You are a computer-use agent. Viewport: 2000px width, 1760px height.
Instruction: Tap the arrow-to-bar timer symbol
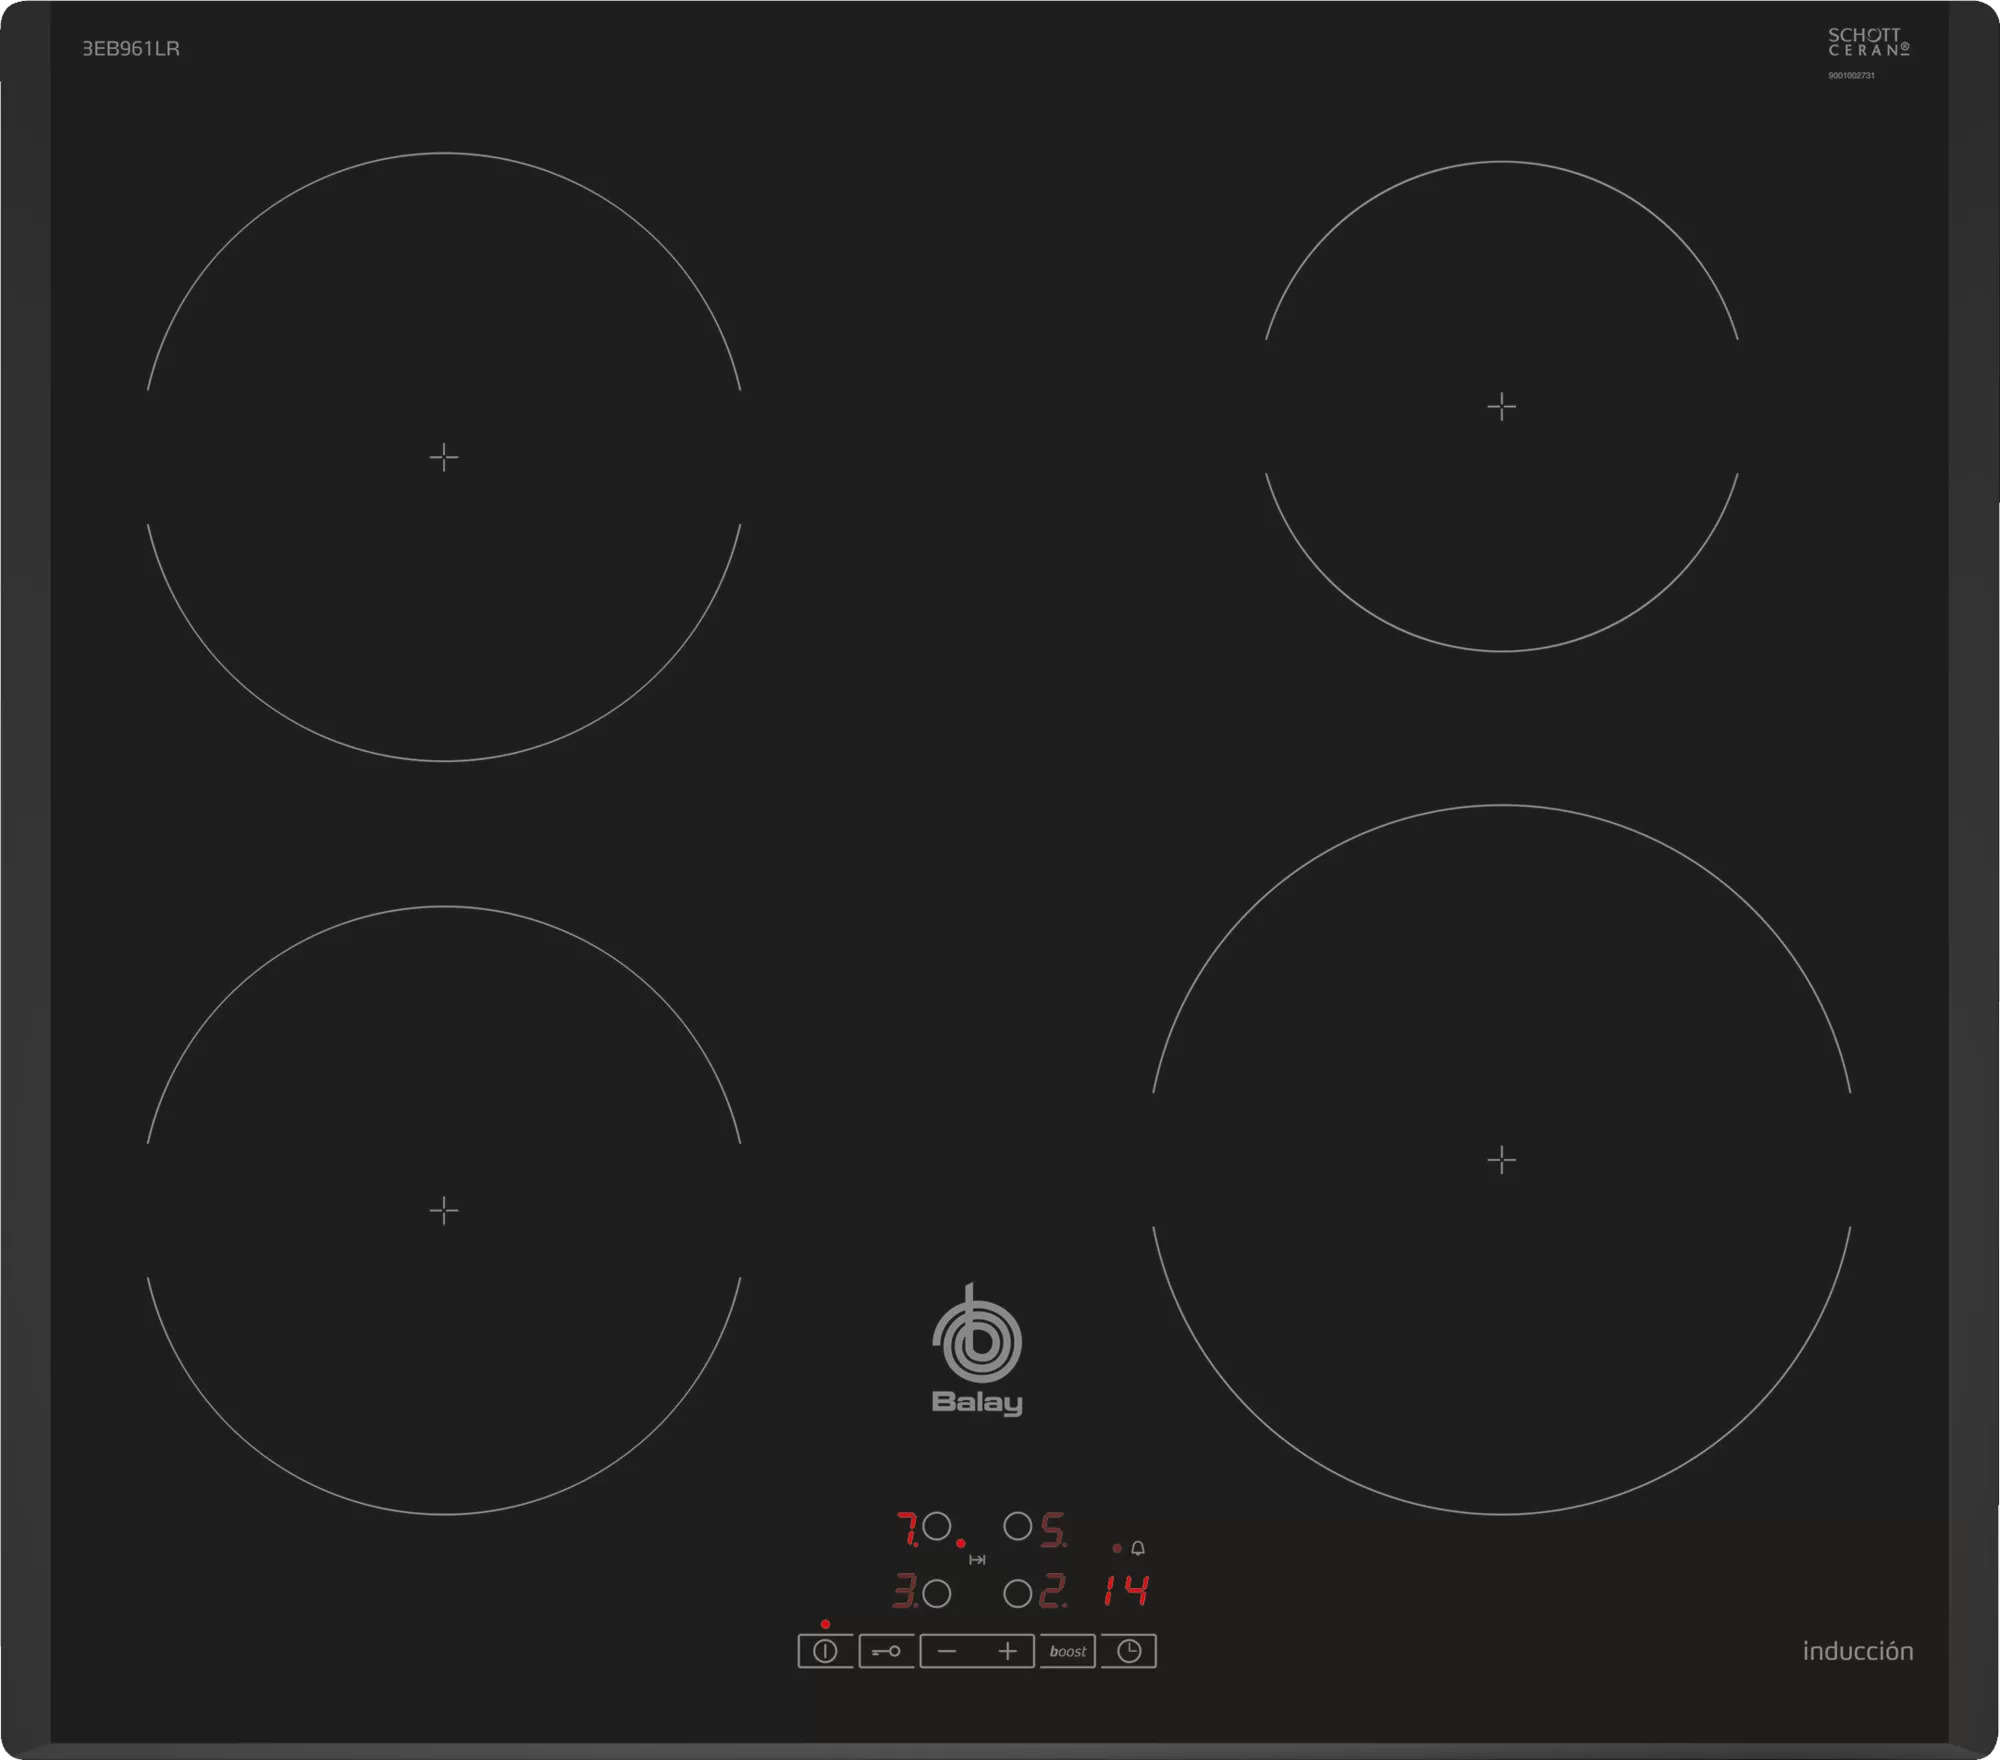pos(977,1560)
